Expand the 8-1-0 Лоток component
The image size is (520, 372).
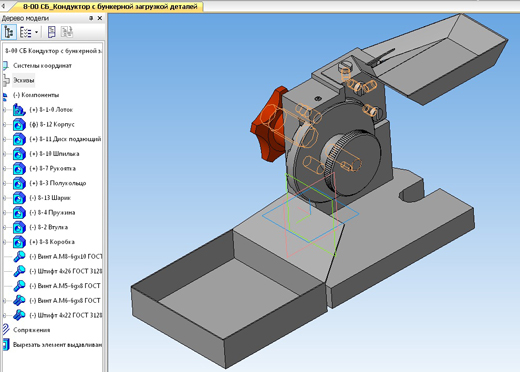click(4, 110)
